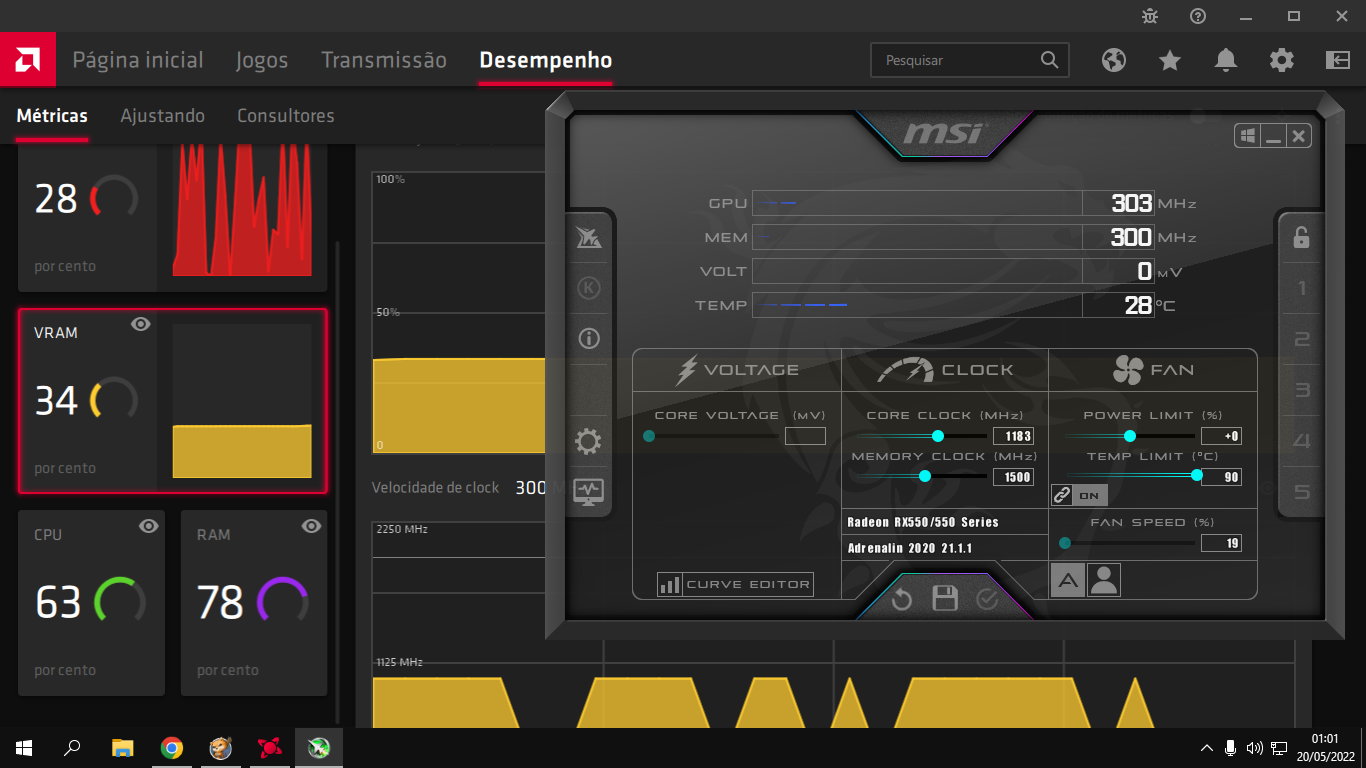Select the CPU metric card
This screenshot has width=1366, height=768.
pos(91,603)
